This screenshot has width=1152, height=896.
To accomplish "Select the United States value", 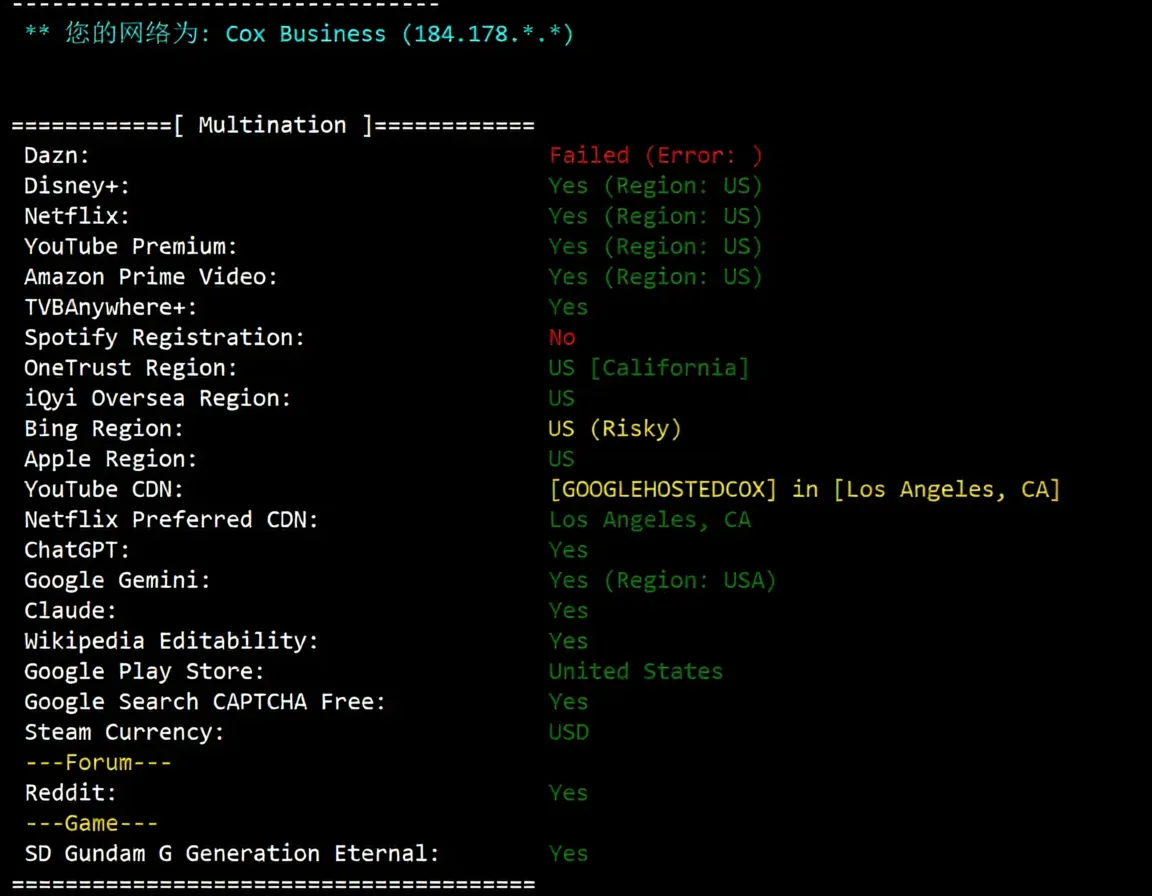I will pos(636,671).
